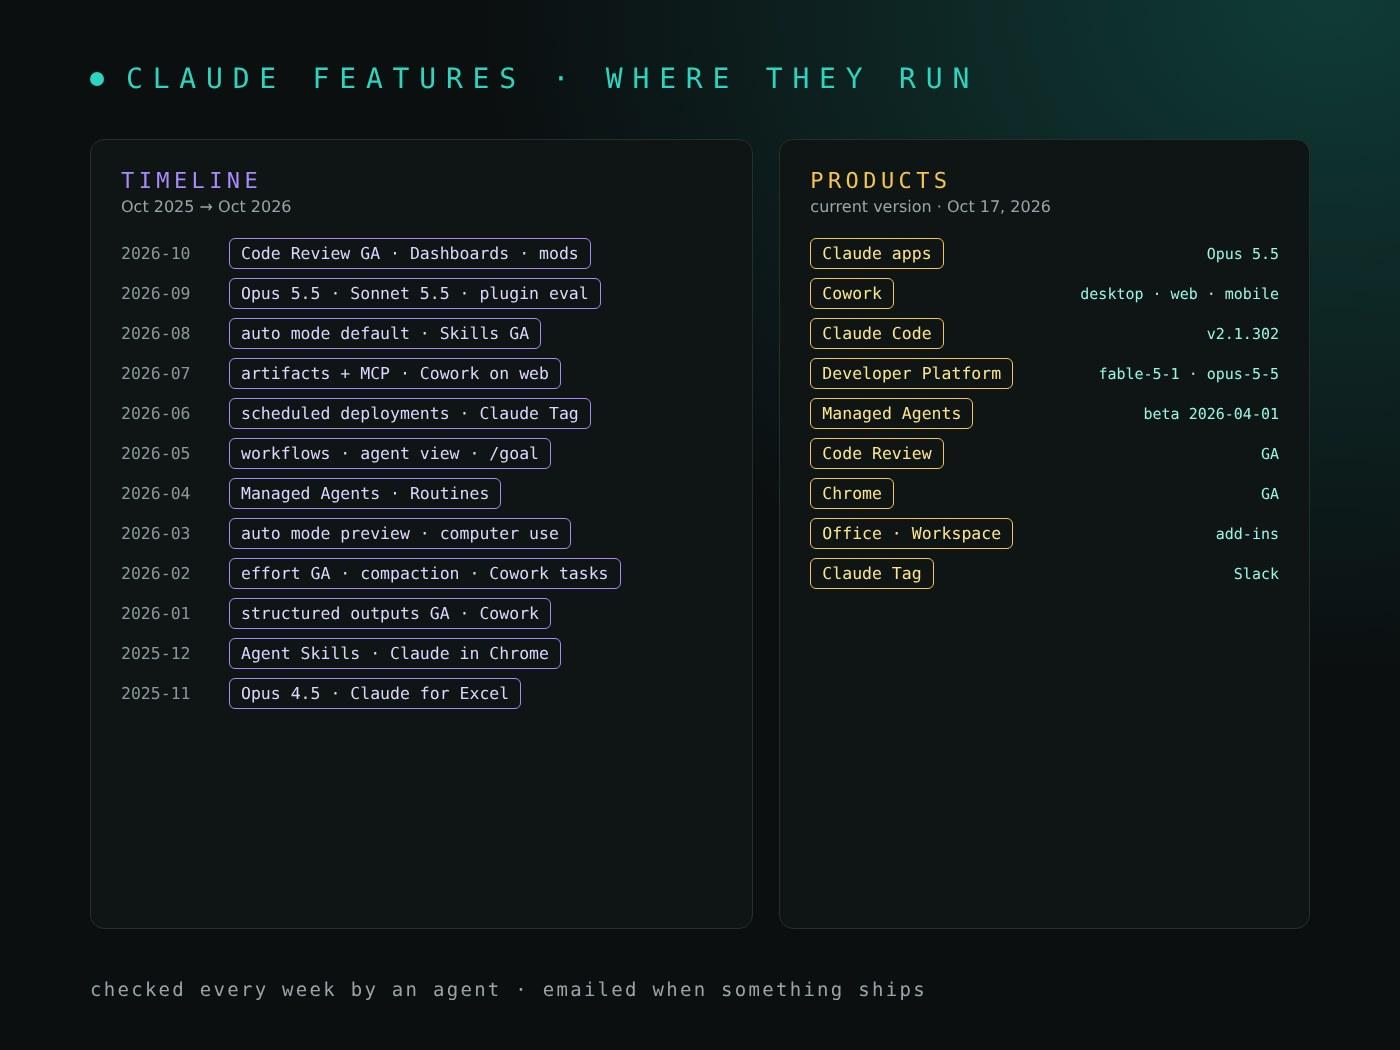Select the 'GA' status beside Code Review
1400x1050 pixels.
(1270, 454)
